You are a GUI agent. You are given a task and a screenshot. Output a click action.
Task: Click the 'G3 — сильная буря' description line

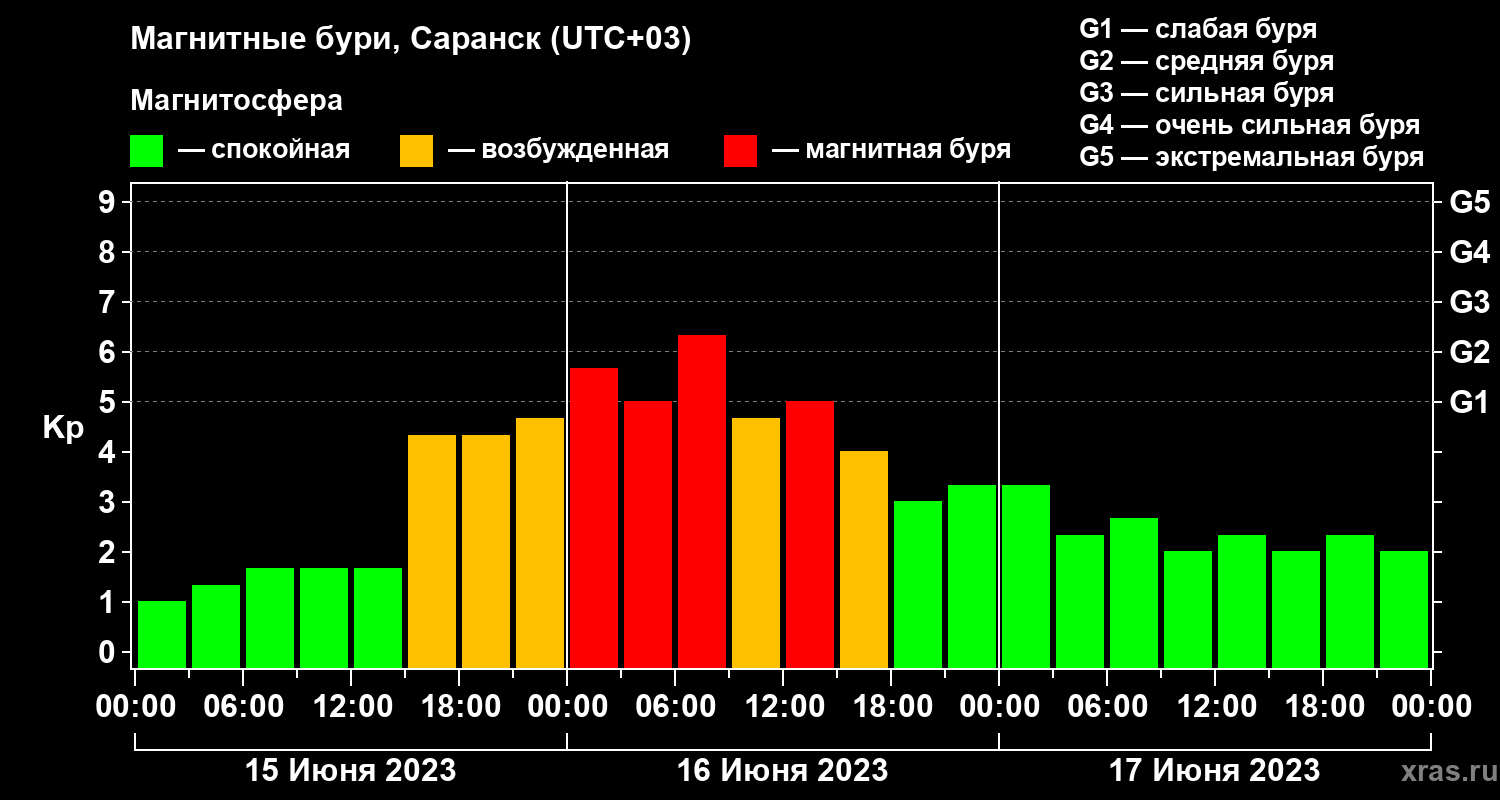coord(1207,93)
